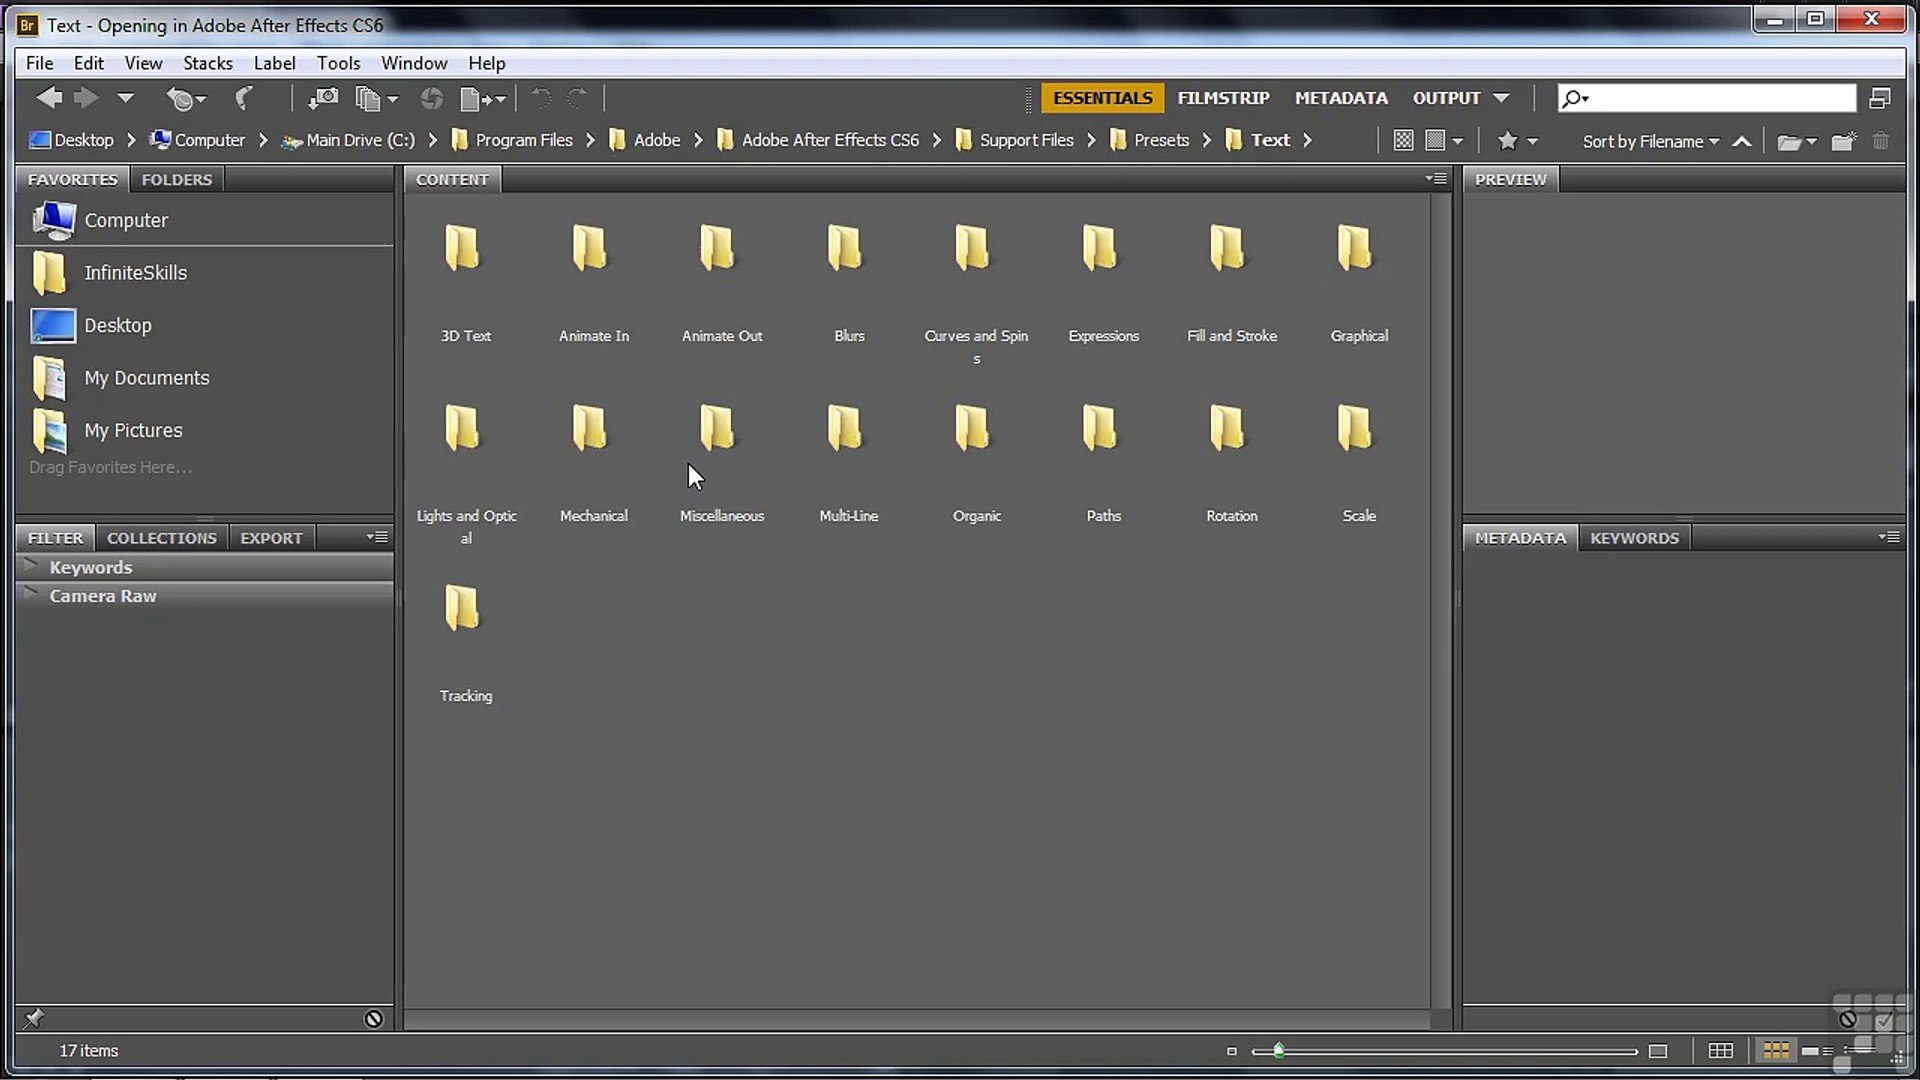Switch to the Folders tab
1920x1080 pixels.
[x=176, y=179]
